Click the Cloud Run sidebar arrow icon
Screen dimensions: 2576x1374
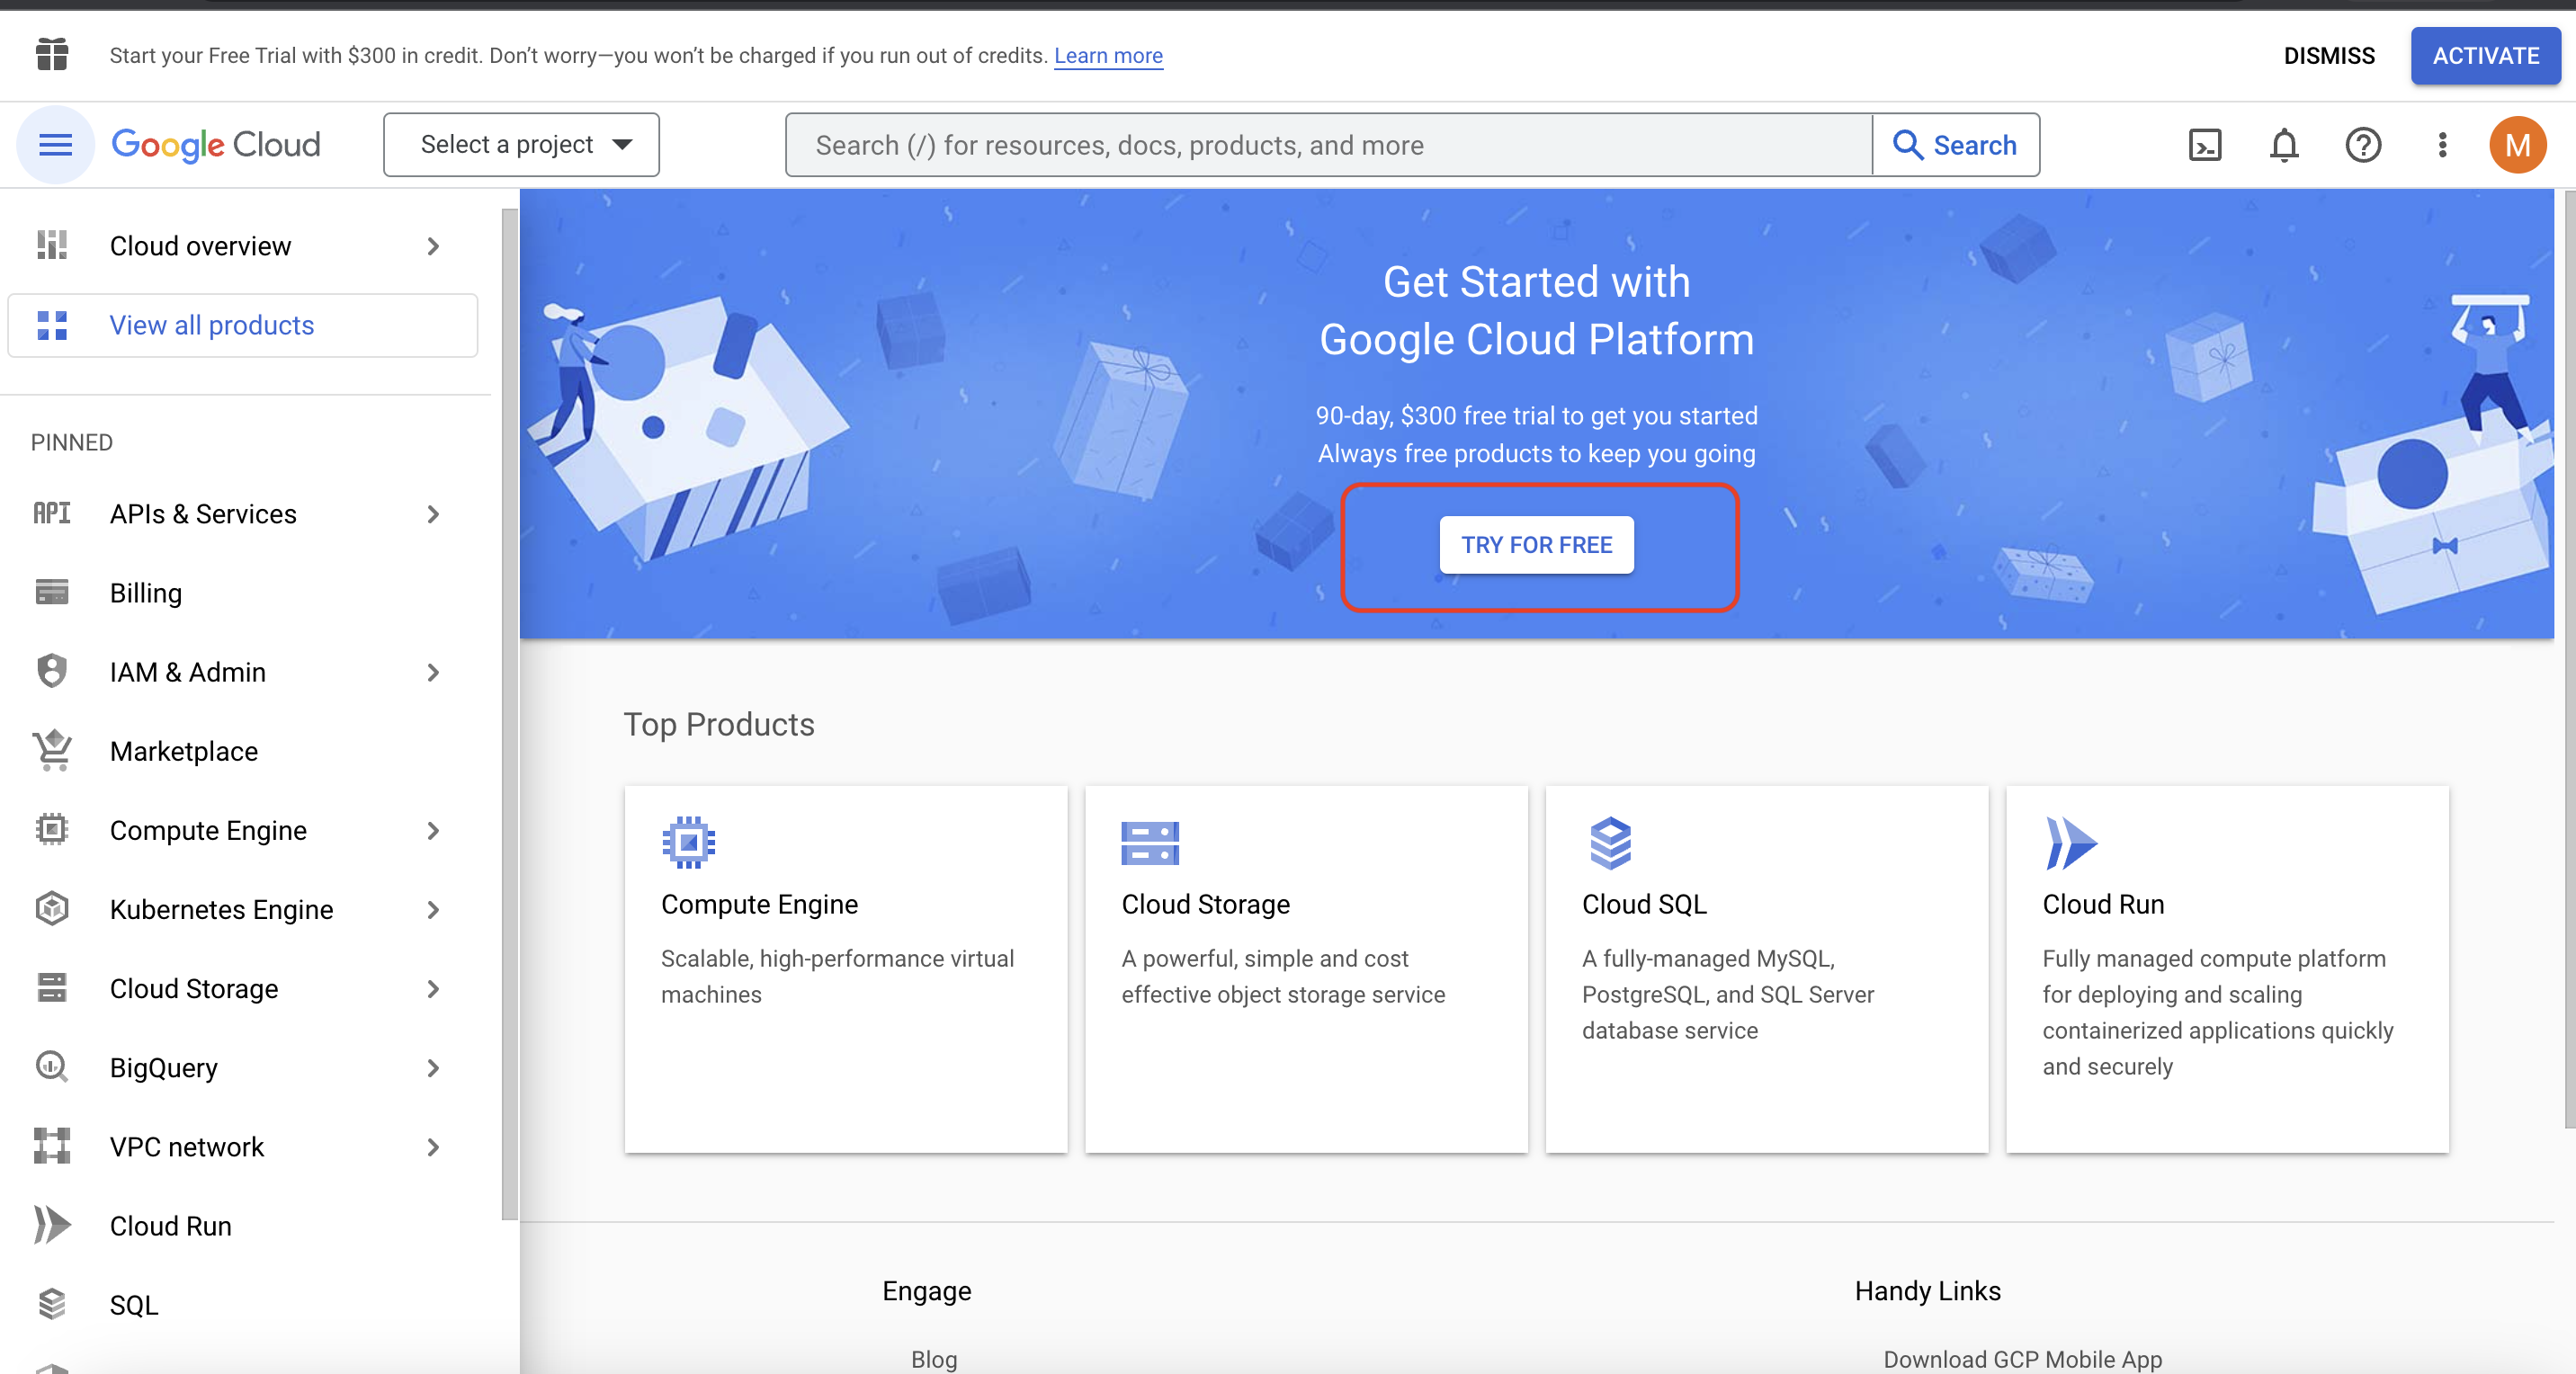[52, 1225]
